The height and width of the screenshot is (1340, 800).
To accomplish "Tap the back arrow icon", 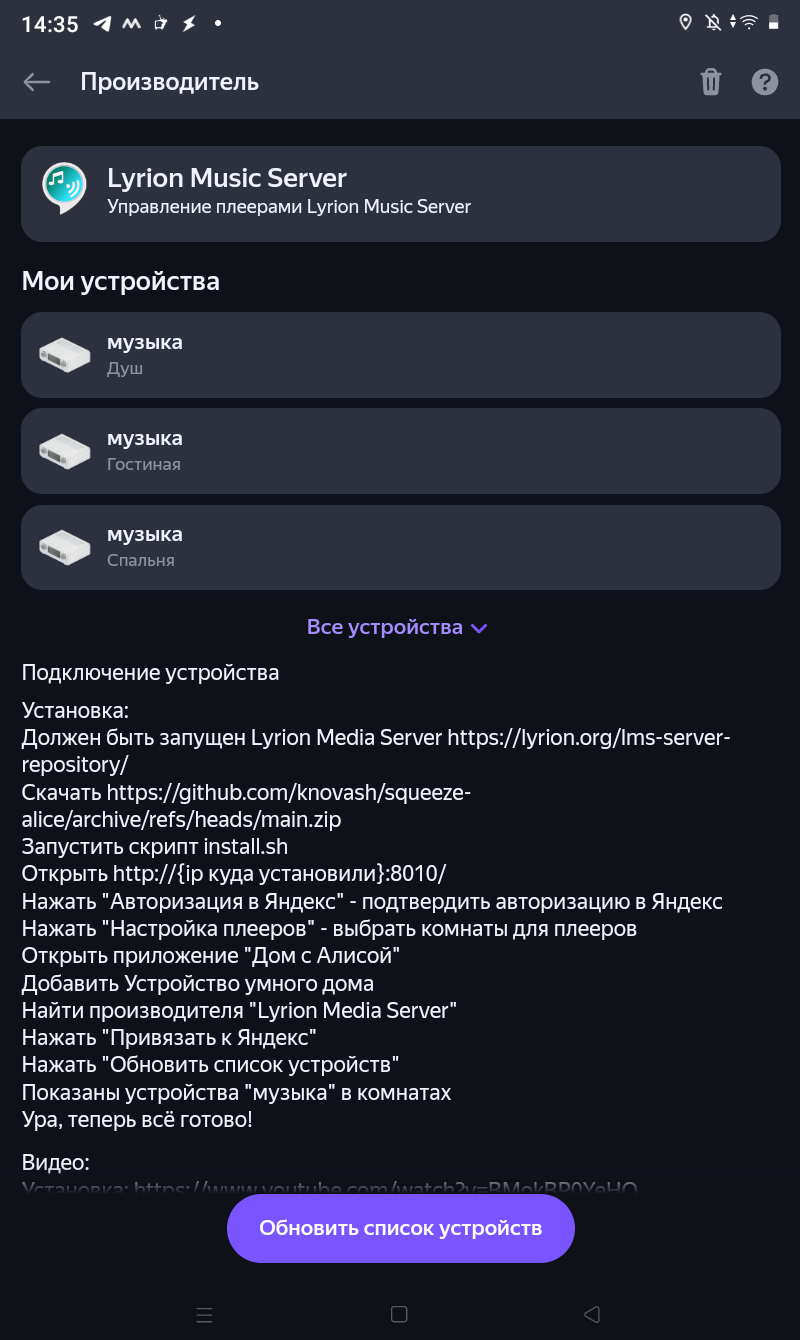I will point(37,82).
